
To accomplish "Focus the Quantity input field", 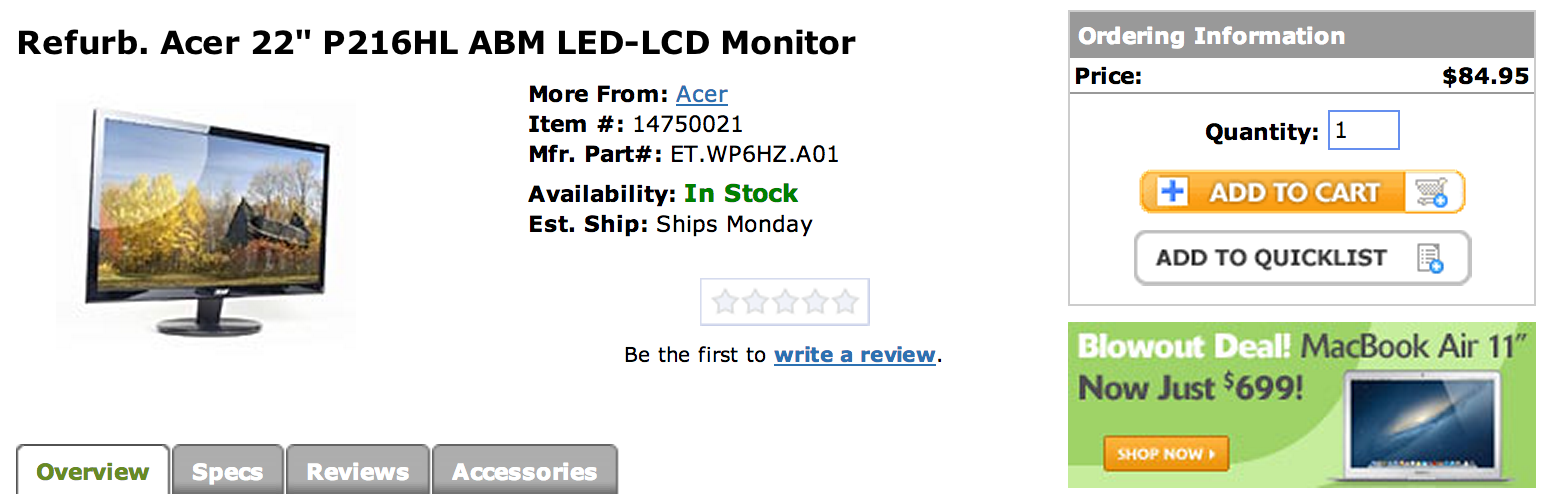I will pyautogui.click(x=1363, y=131).
